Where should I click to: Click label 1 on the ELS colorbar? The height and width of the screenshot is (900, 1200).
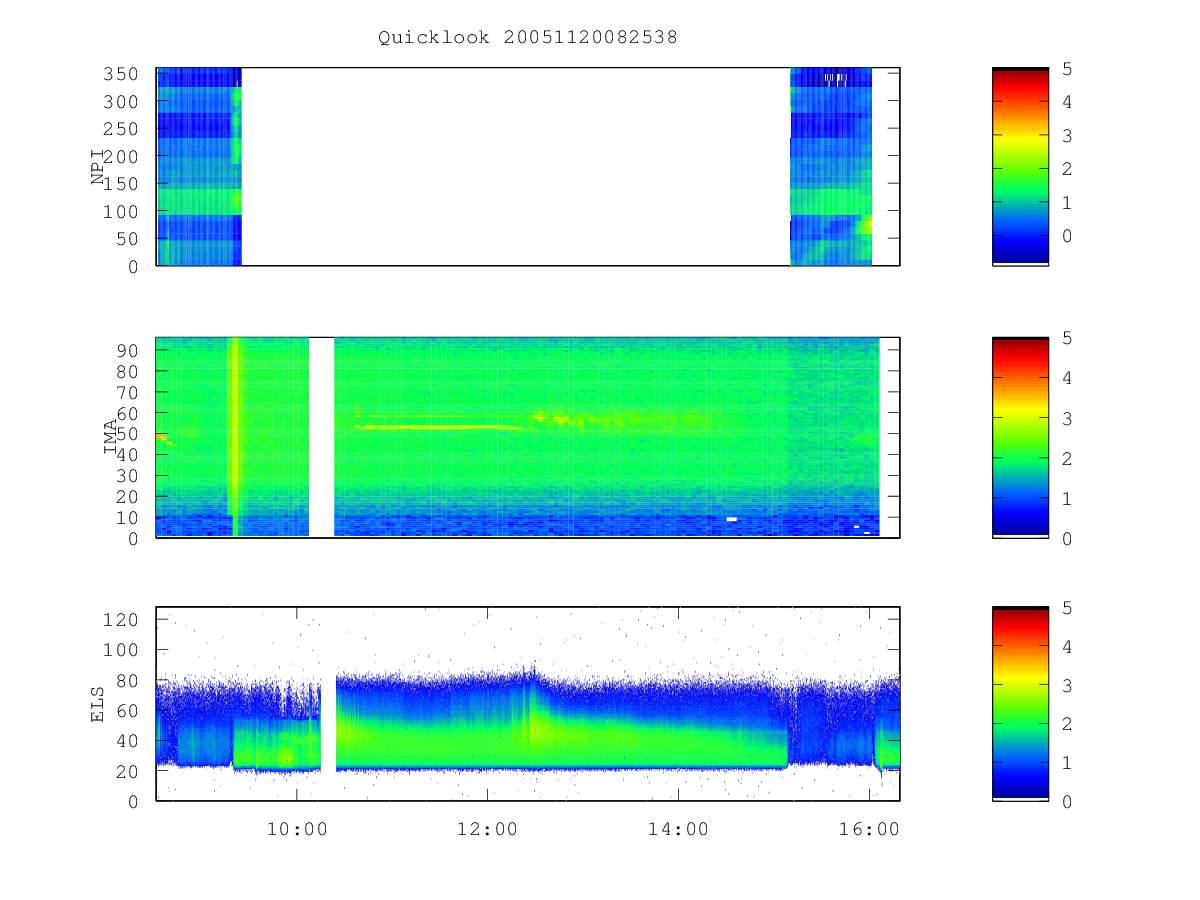coord(1067,763)
